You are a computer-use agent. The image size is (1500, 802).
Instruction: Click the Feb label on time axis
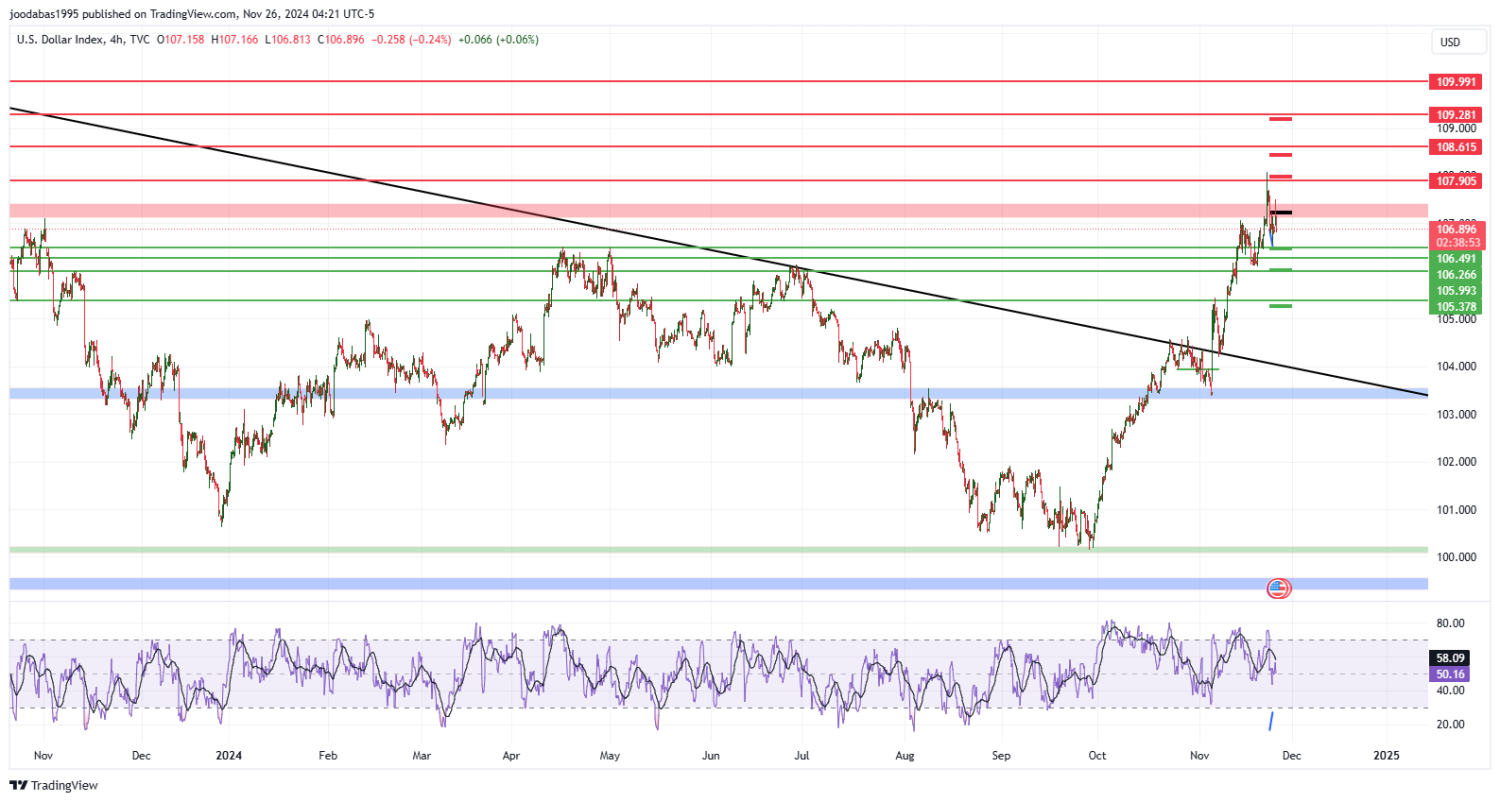(x=328, y=754)
